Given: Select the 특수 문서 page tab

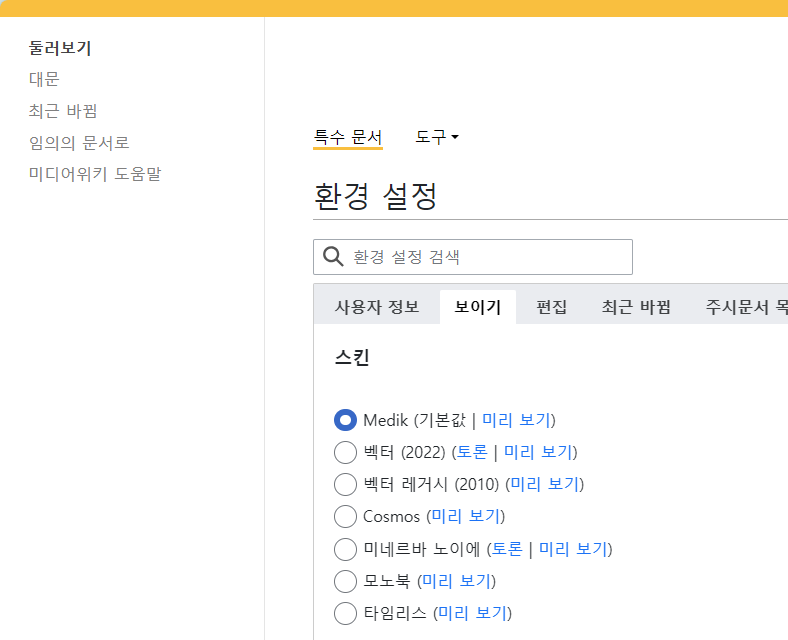Looking at the screenshot, I should click(x=348, y=137).
